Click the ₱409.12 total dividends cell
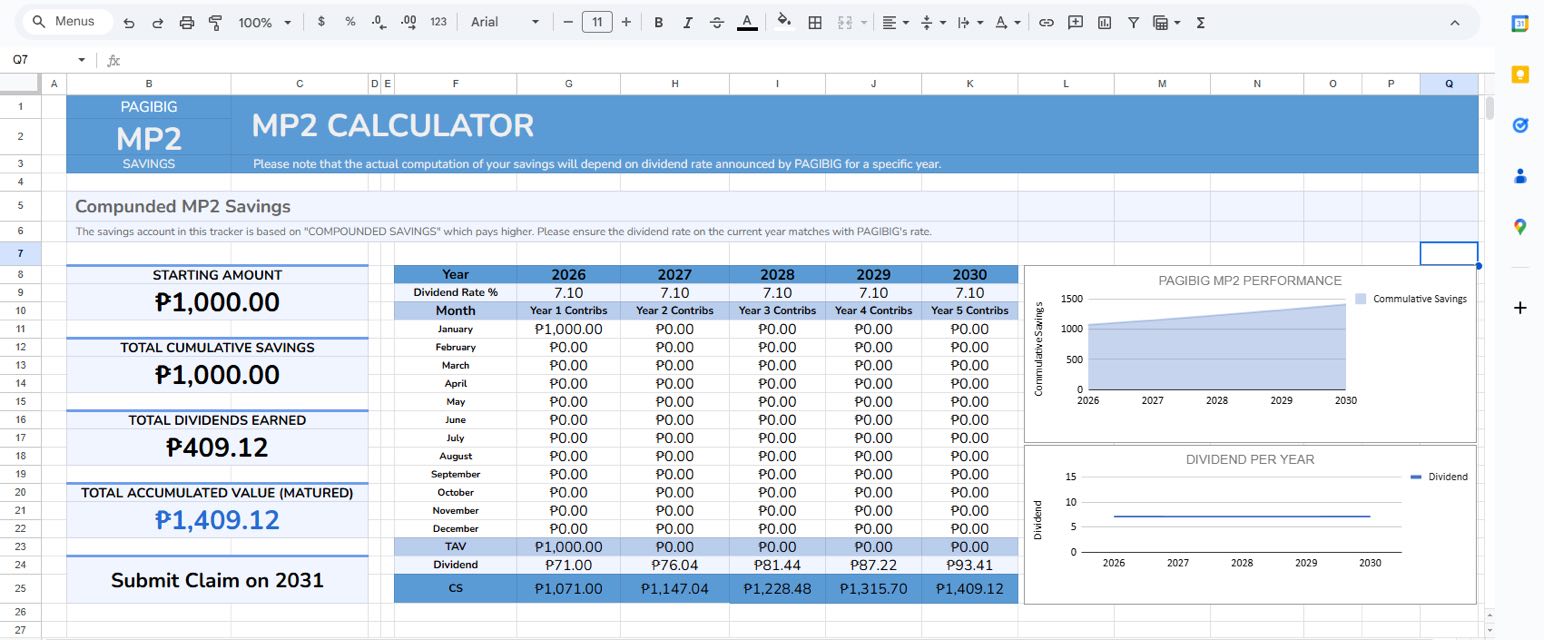Viewport: 1544px width, 640px height. [x=217, y=447]
